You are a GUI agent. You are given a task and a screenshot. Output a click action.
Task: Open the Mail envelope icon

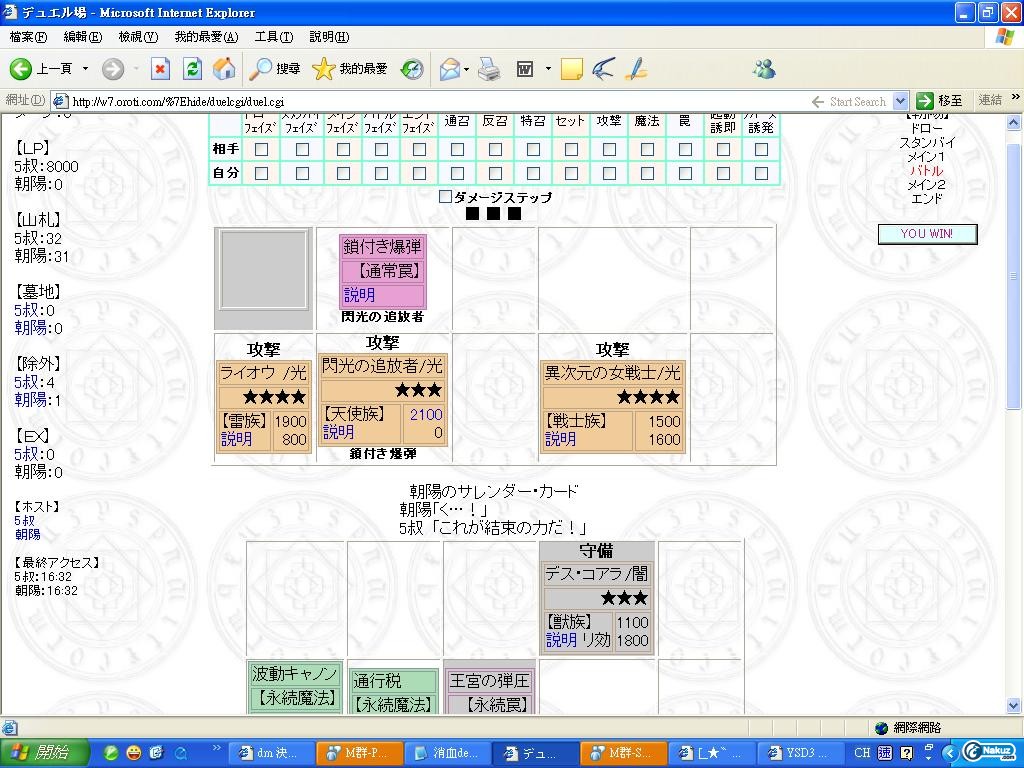449,69
